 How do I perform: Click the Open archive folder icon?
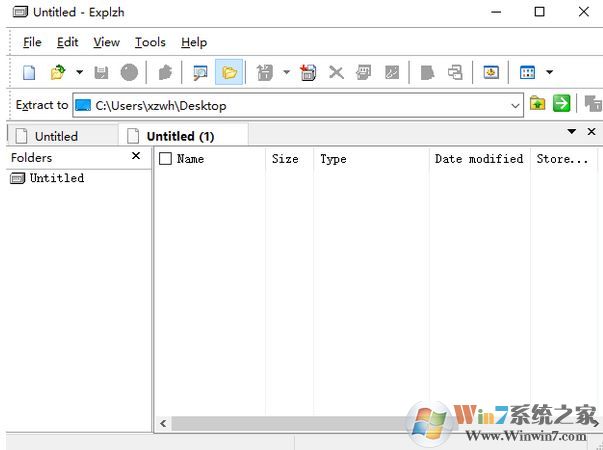coord(58,72)
